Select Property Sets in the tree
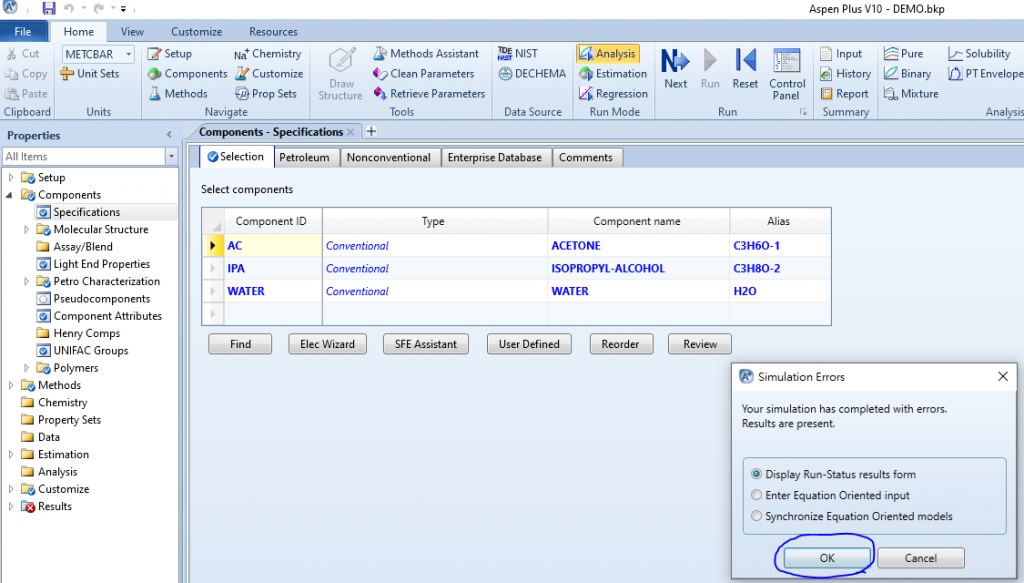Viewport: 1024px width, 583px height. click(x=69, y=420)
